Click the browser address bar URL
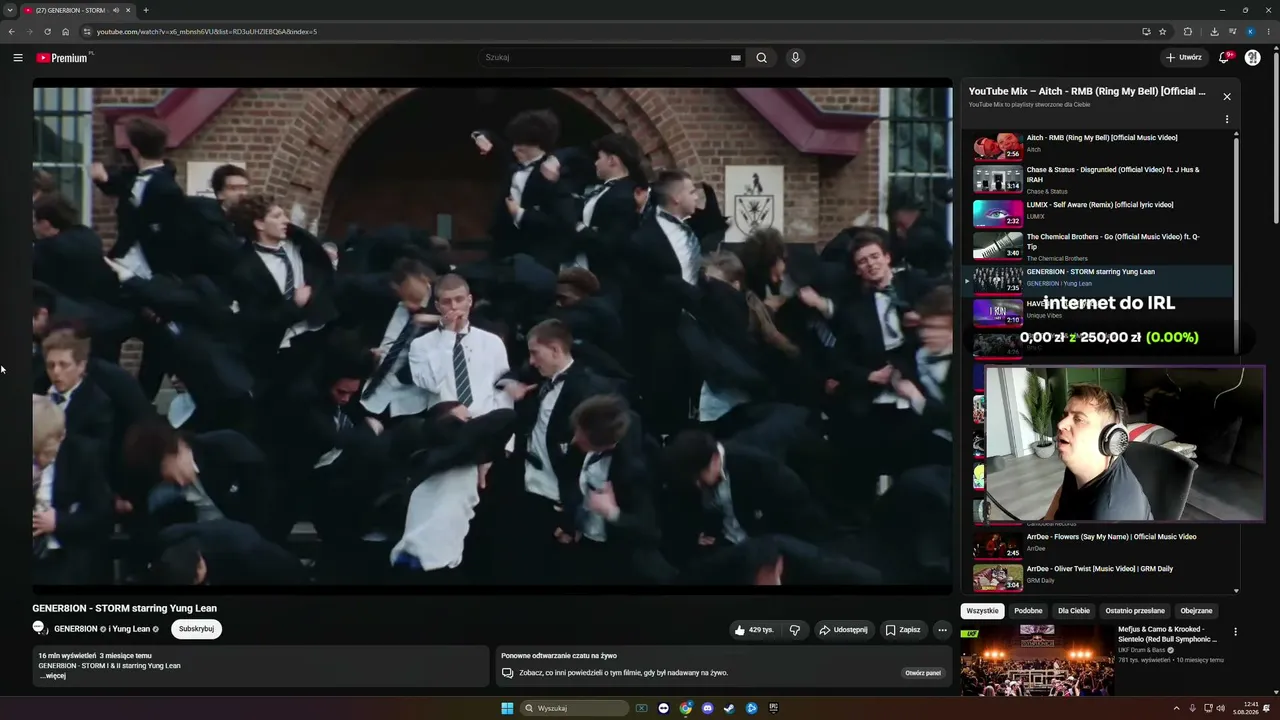The image size is (1280, 720). (207, 31)
